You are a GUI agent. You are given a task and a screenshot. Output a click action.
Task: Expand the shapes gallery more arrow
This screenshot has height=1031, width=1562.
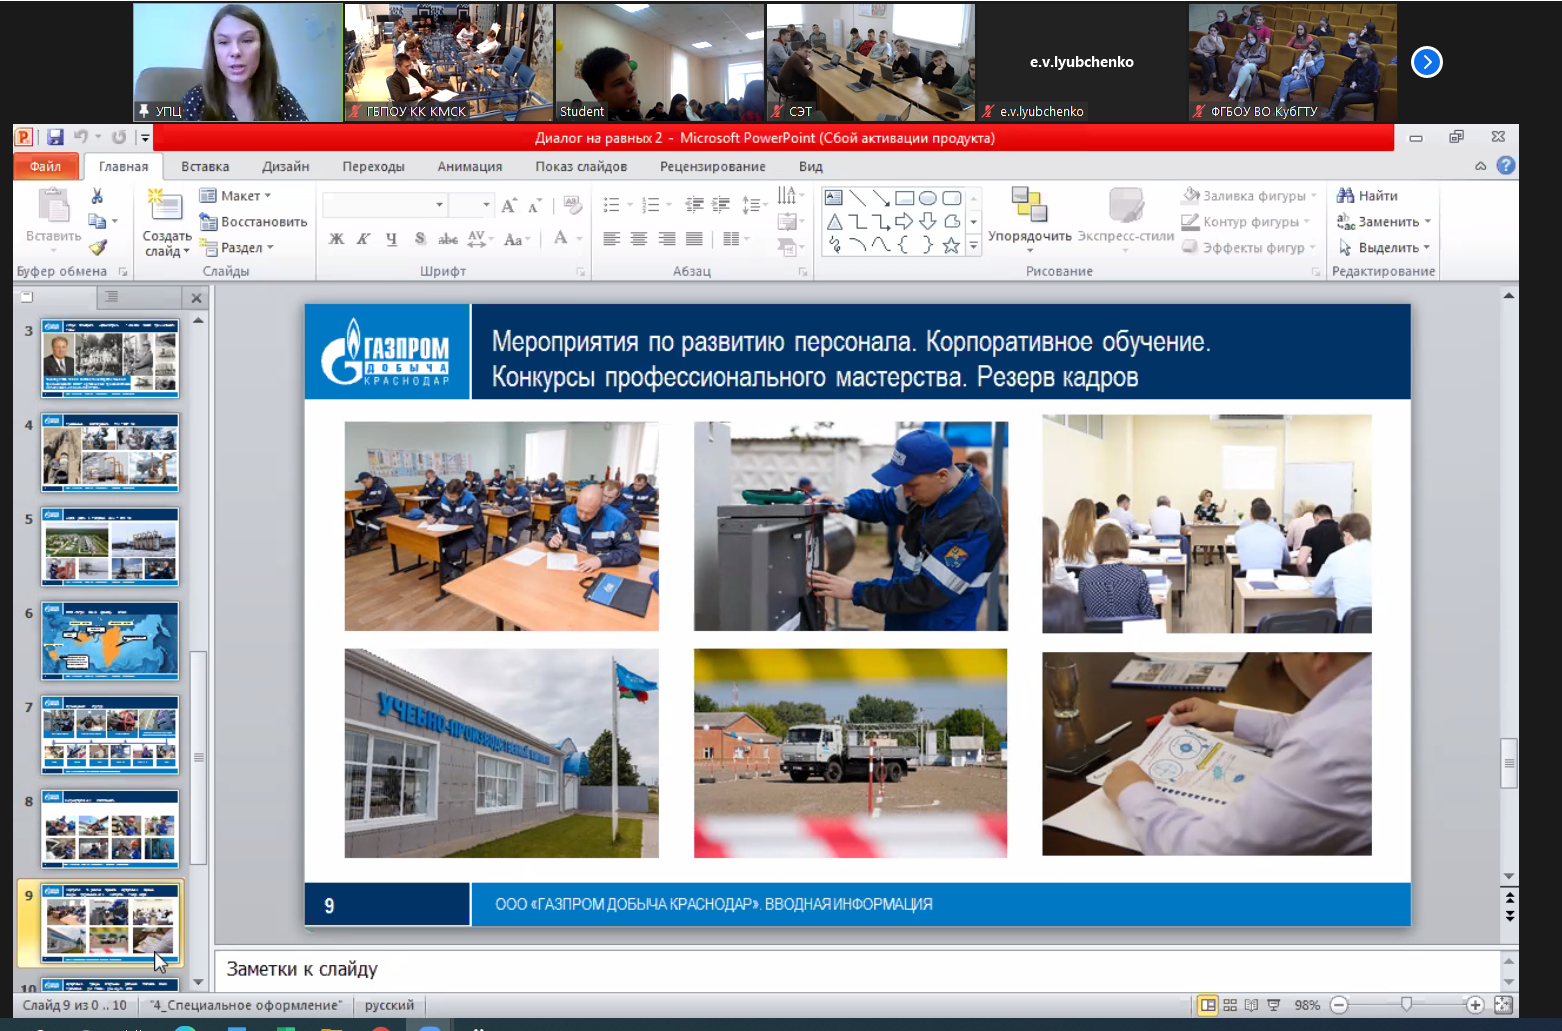(973, 245)
